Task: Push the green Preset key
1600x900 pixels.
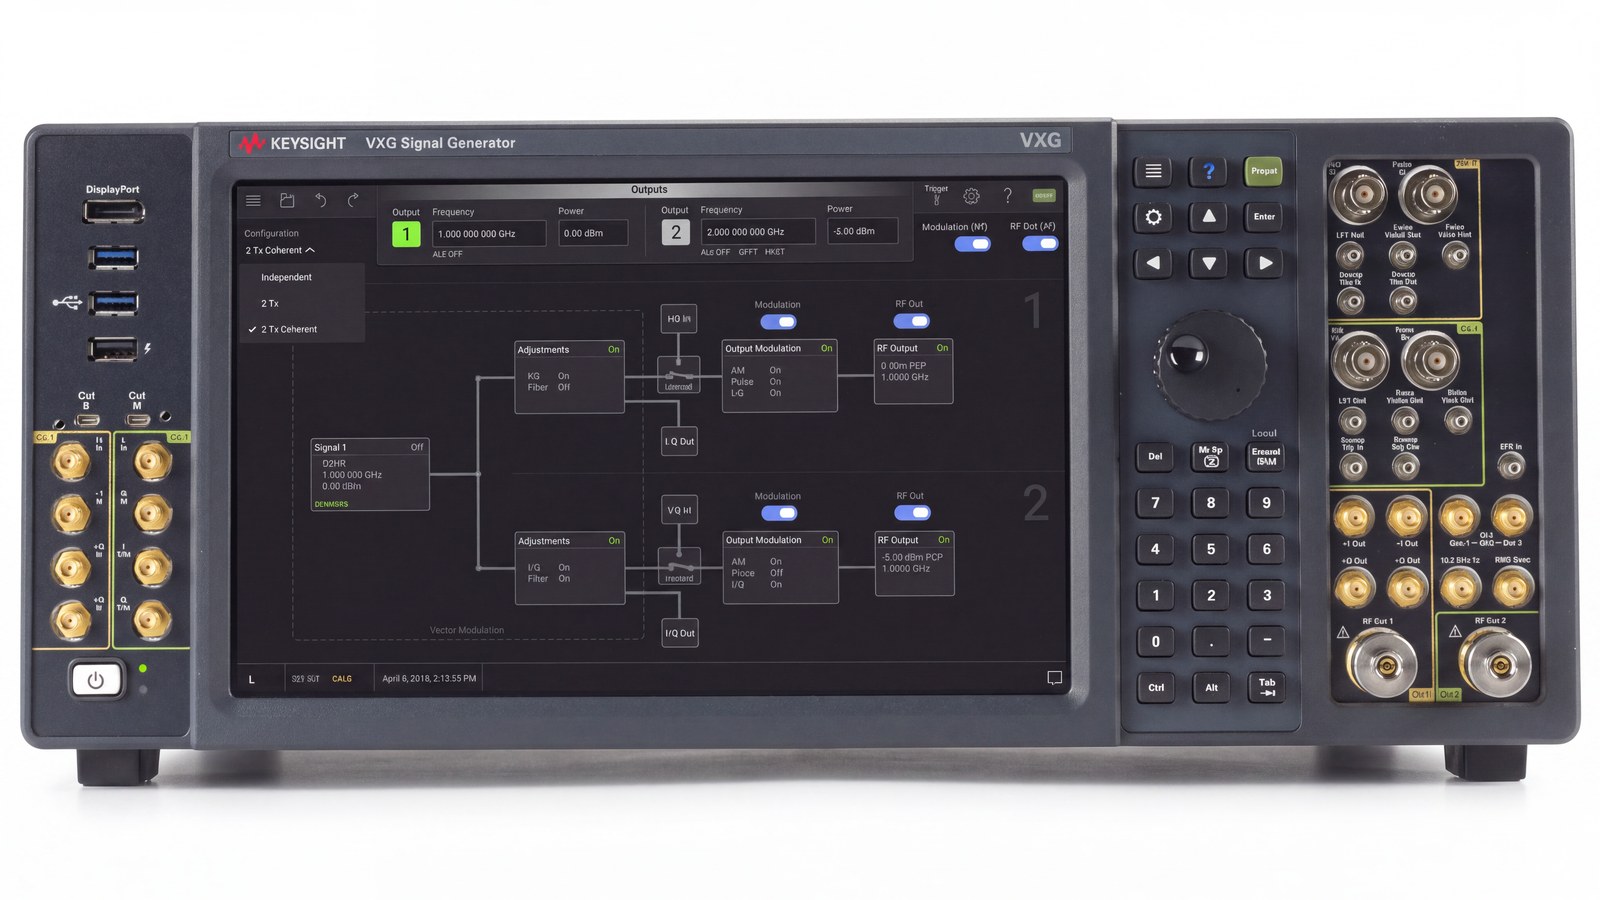Action: pos(1264,171)
